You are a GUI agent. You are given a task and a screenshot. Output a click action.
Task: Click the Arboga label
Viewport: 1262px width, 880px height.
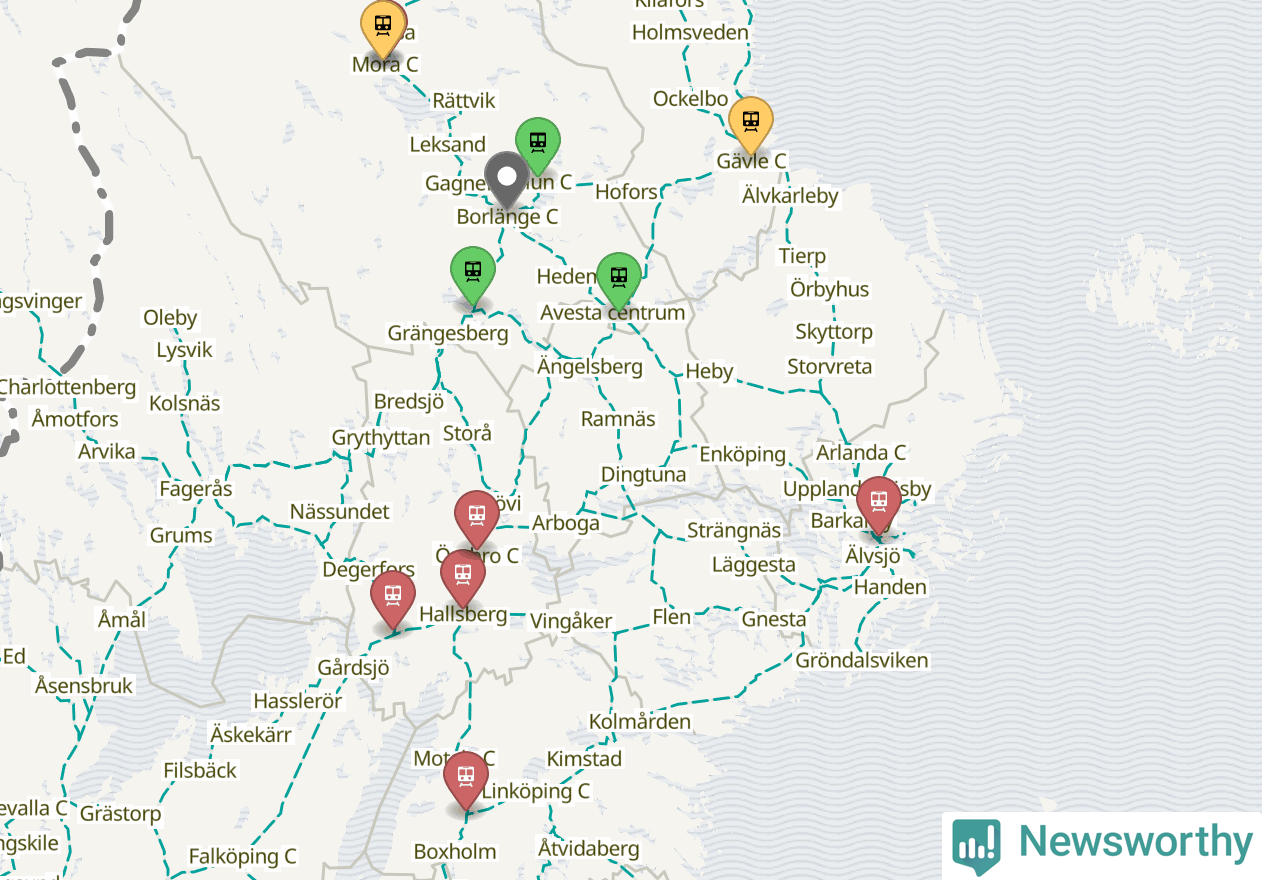coord(566,522)
